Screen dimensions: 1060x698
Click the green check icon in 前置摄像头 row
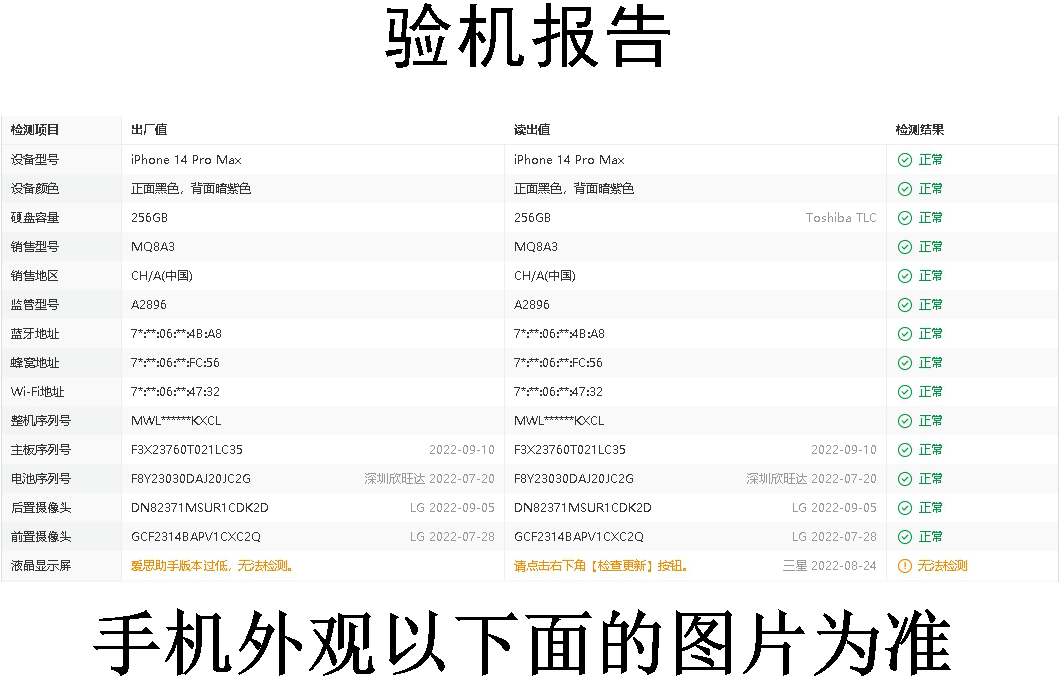[x=905, y=537]
